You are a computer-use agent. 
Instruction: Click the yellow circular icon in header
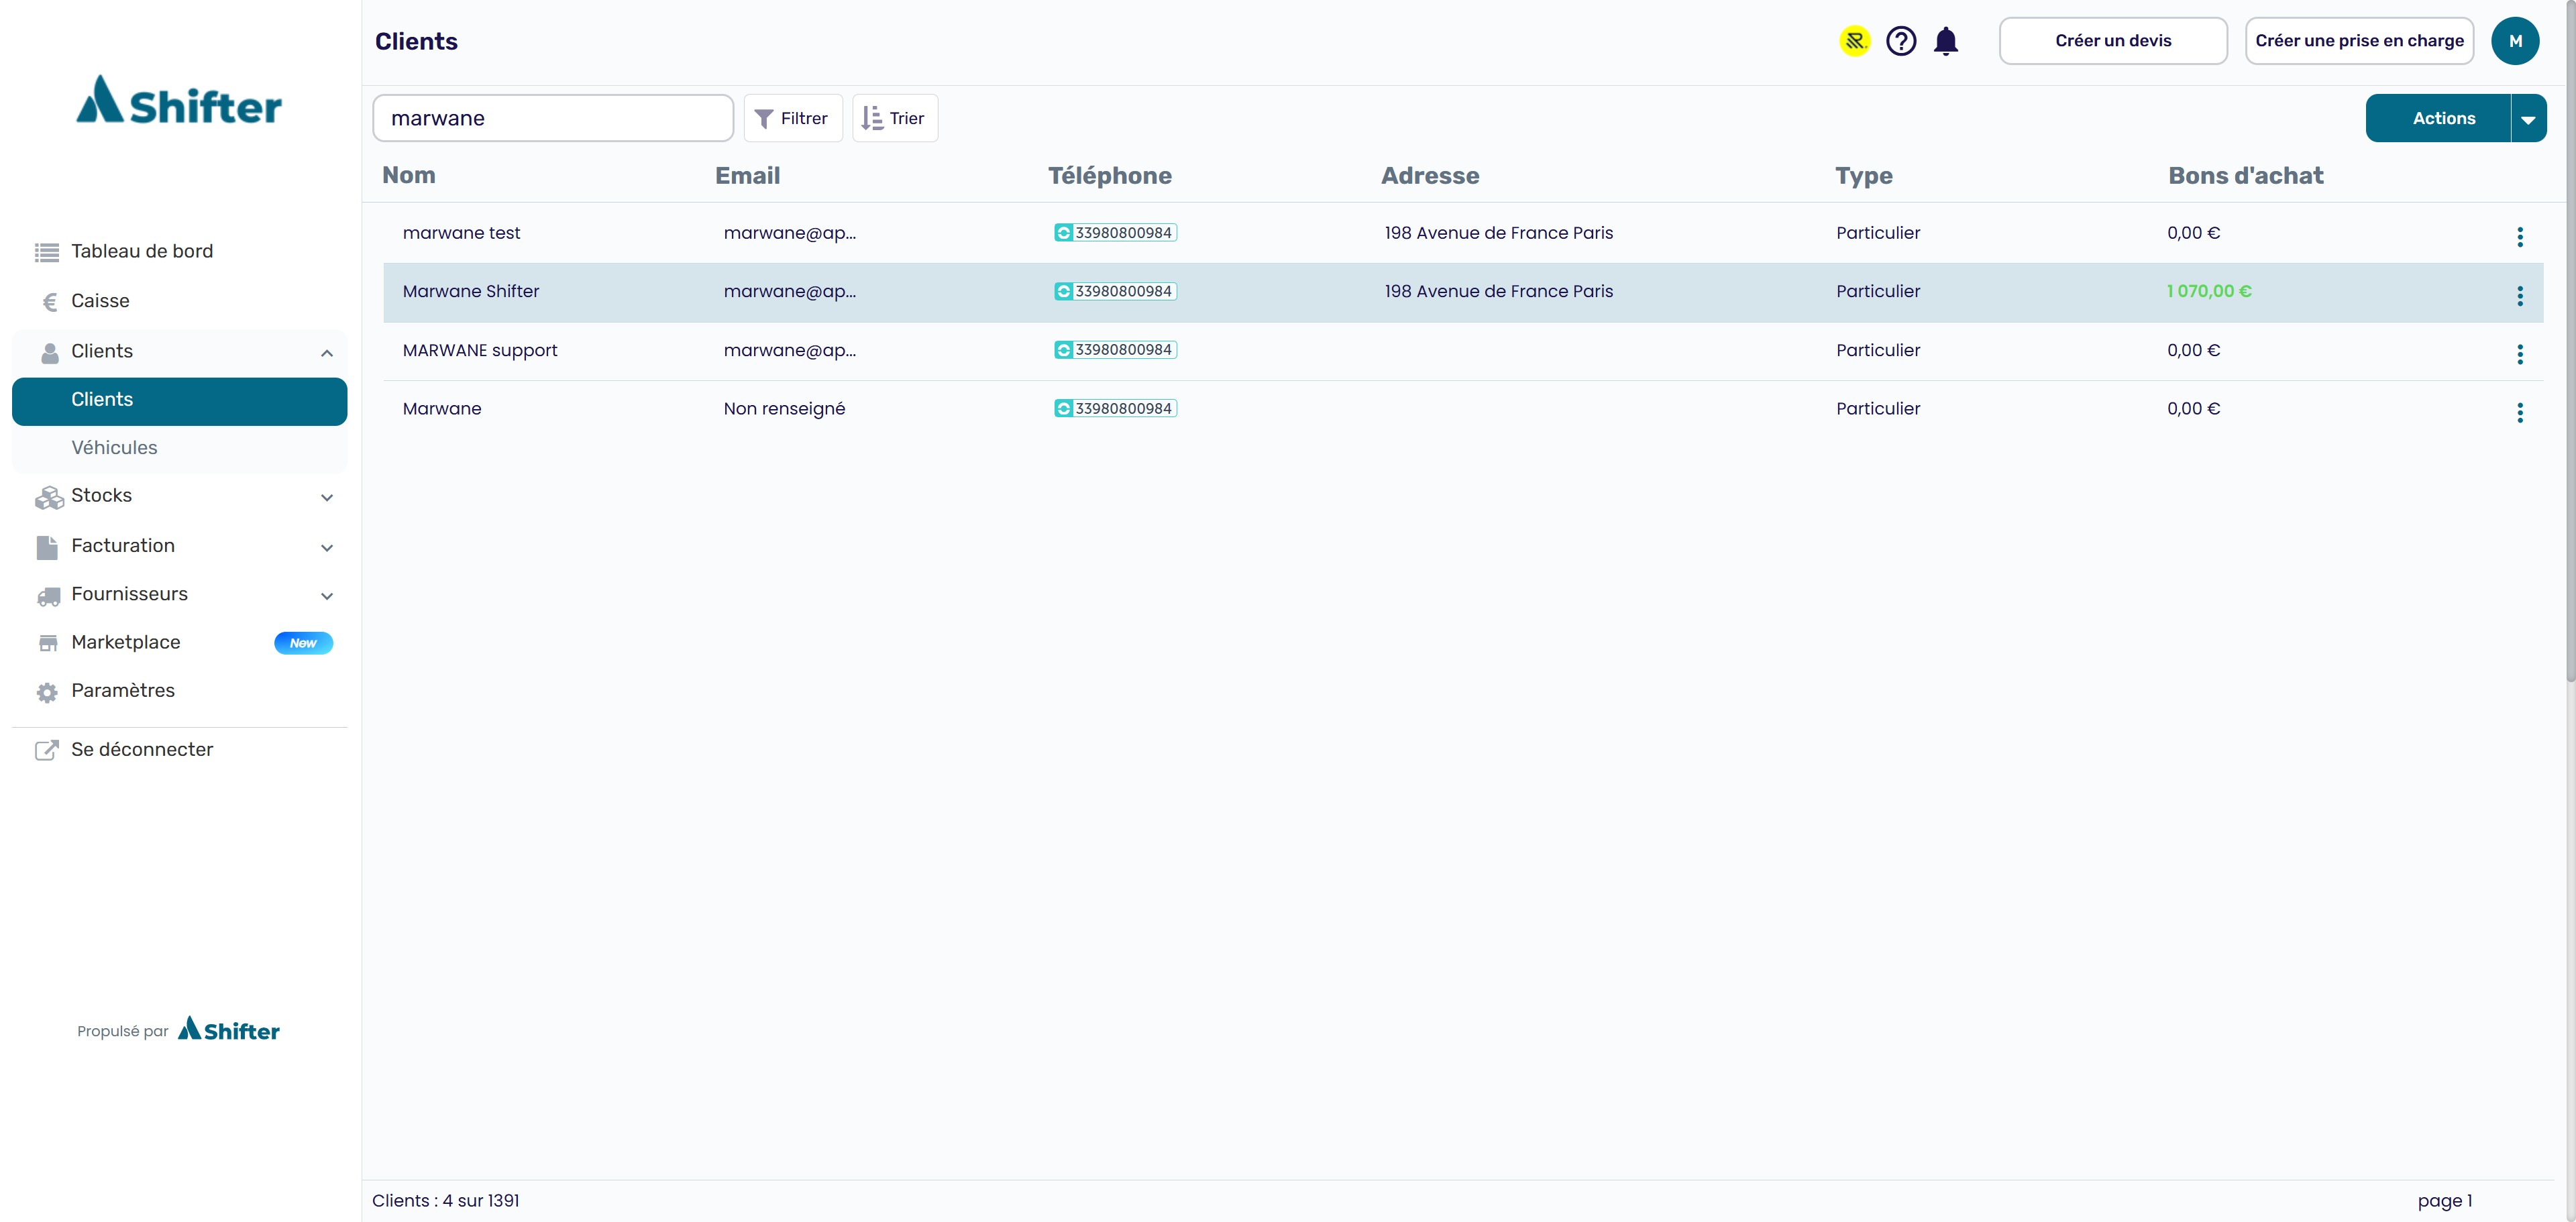click(1855, 41)
